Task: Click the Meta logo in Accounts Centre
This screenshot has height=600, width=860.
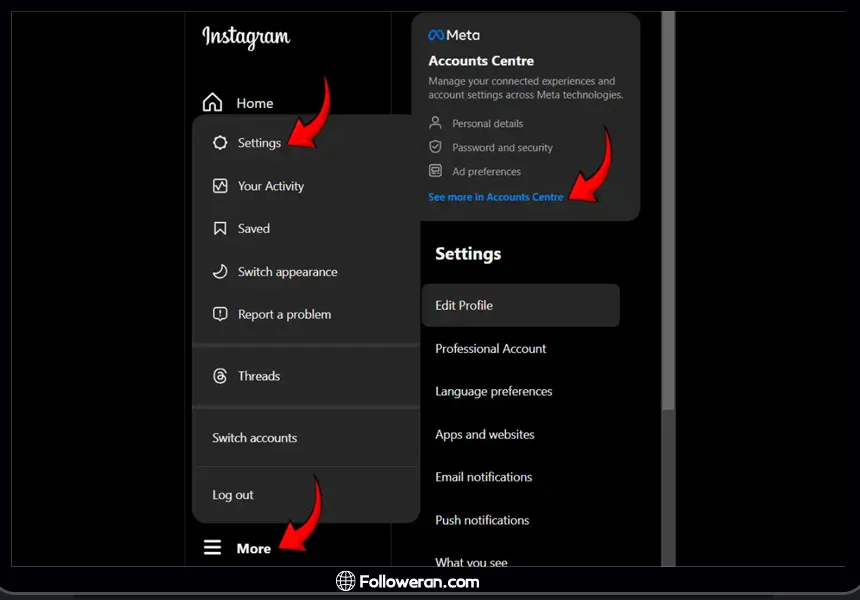Action: pos(454,35)
